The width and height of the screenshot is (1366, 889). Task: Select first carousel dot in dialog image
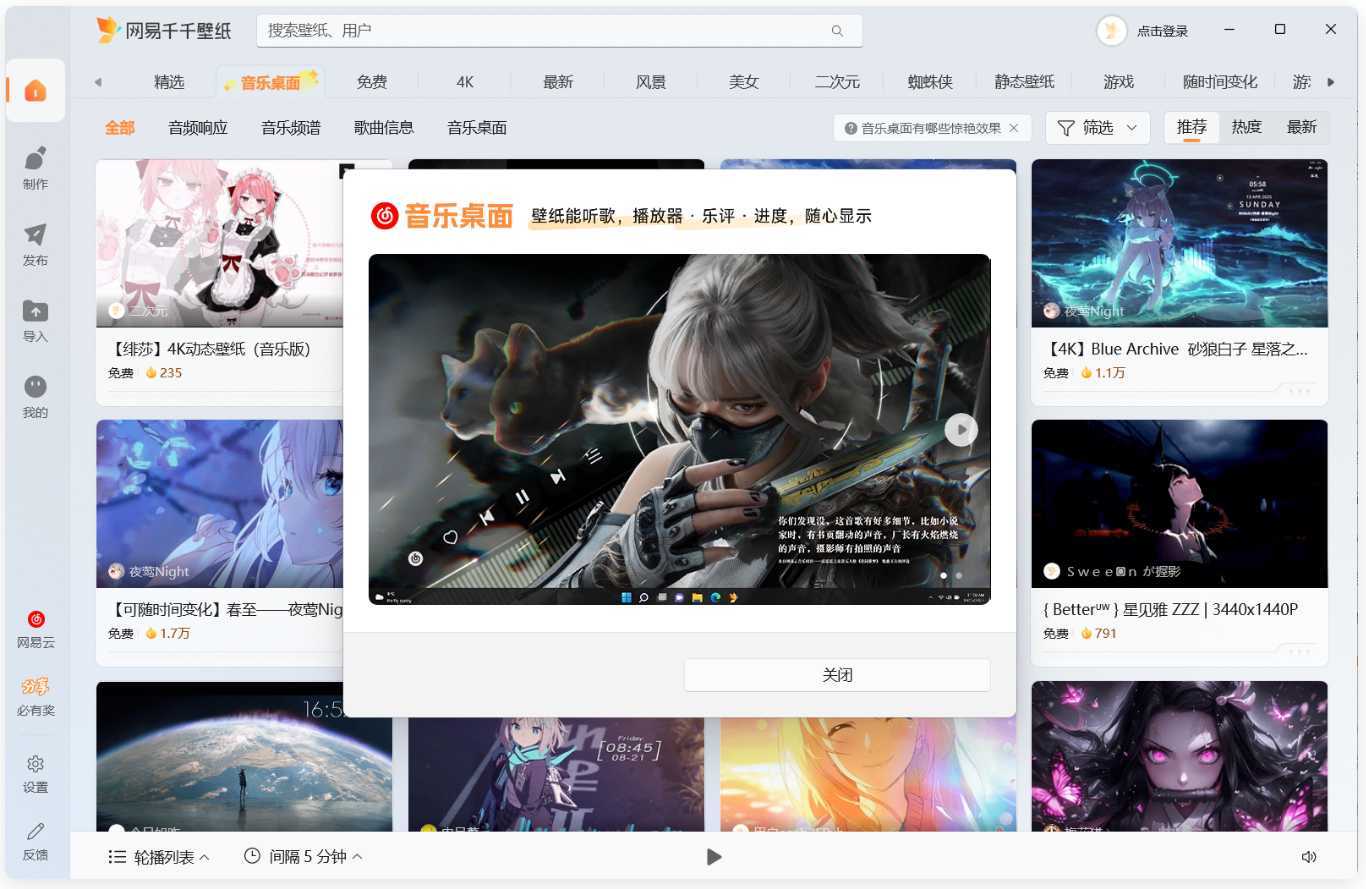click(943, 576)
